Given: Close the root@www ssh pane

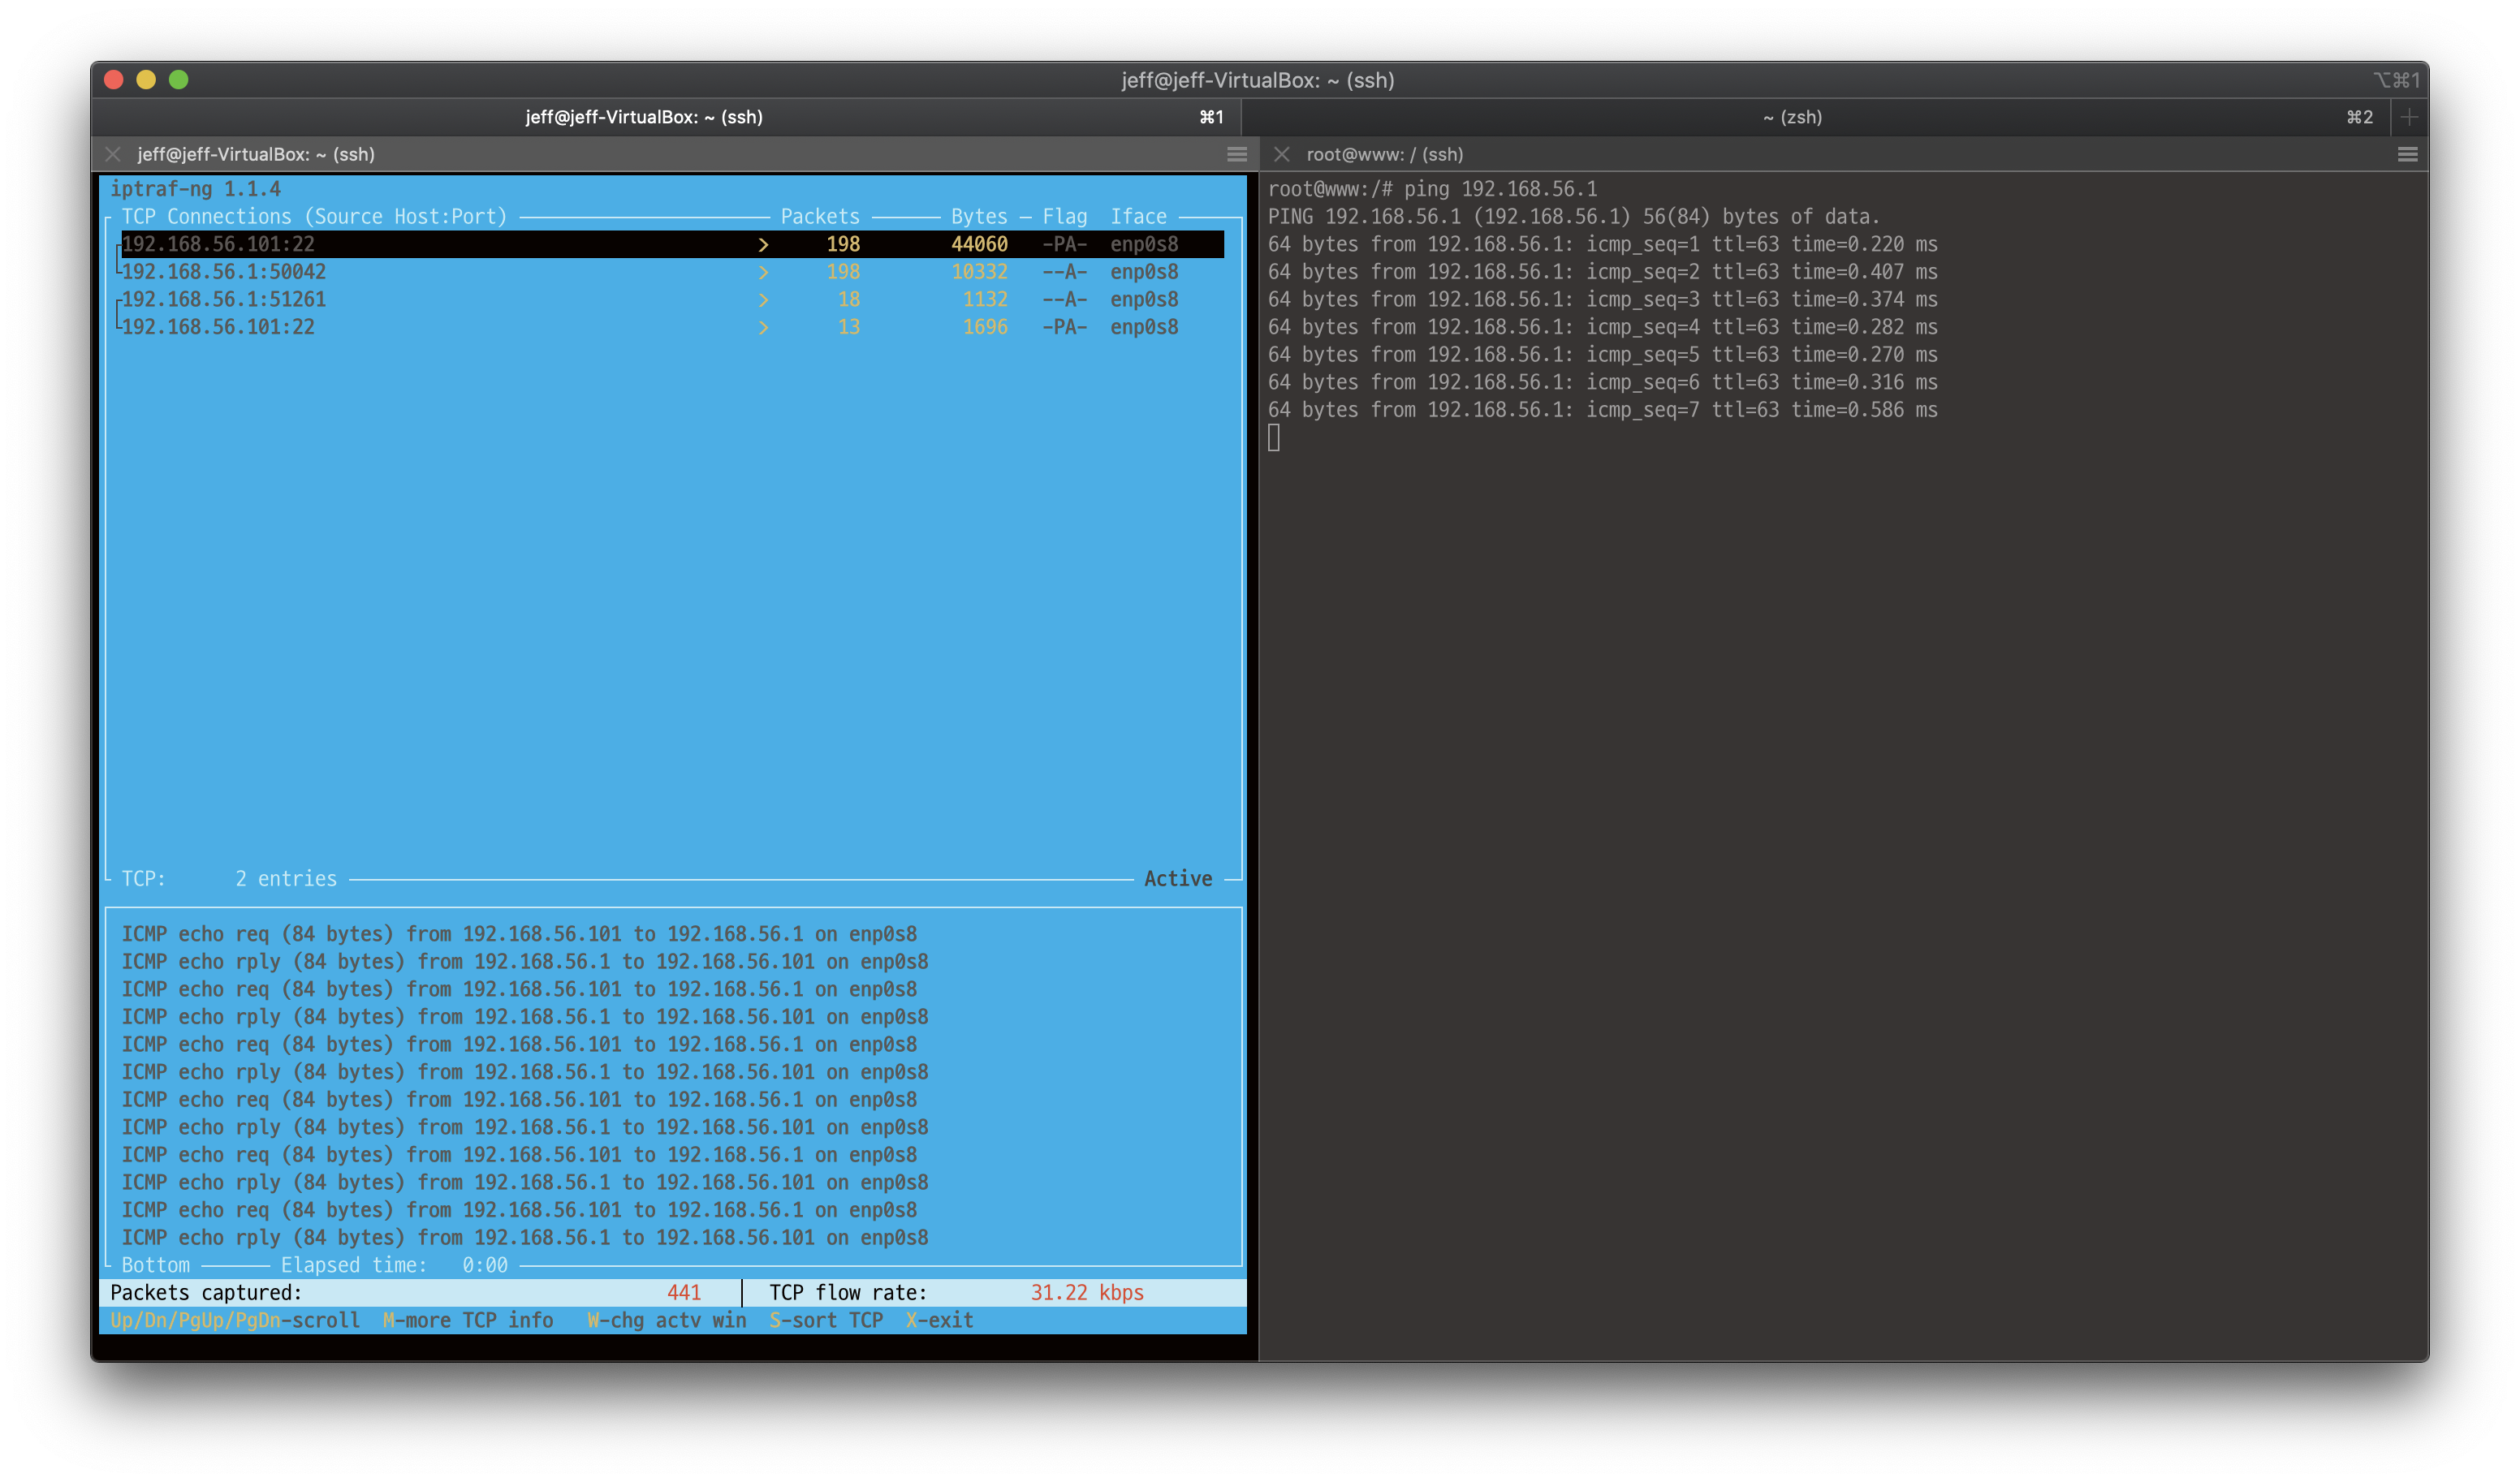Looking at the screenshot, I should click(x=1281, y=154).
